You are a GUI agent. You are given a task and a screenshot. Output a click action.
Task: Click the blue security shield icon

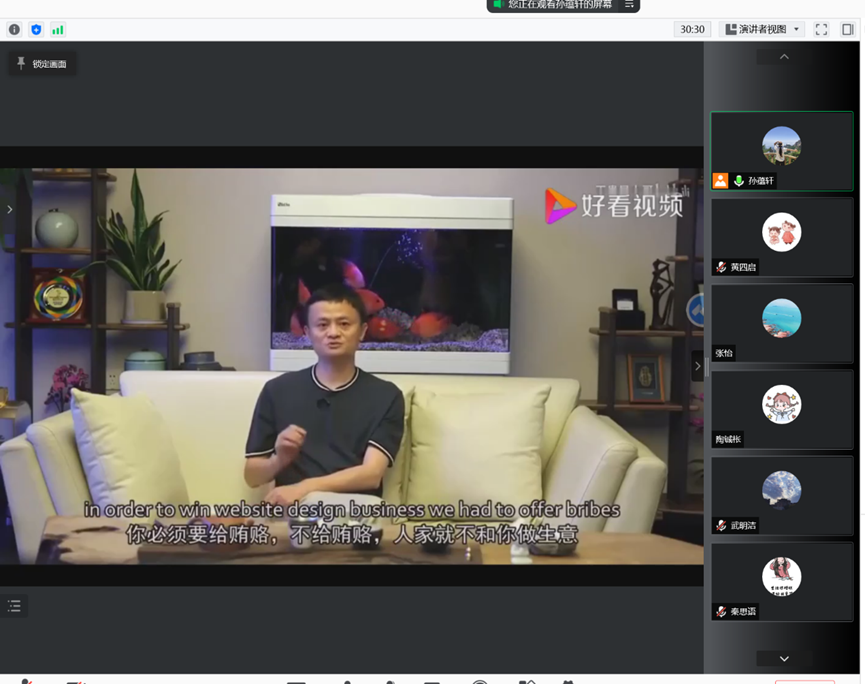[36, 30]
